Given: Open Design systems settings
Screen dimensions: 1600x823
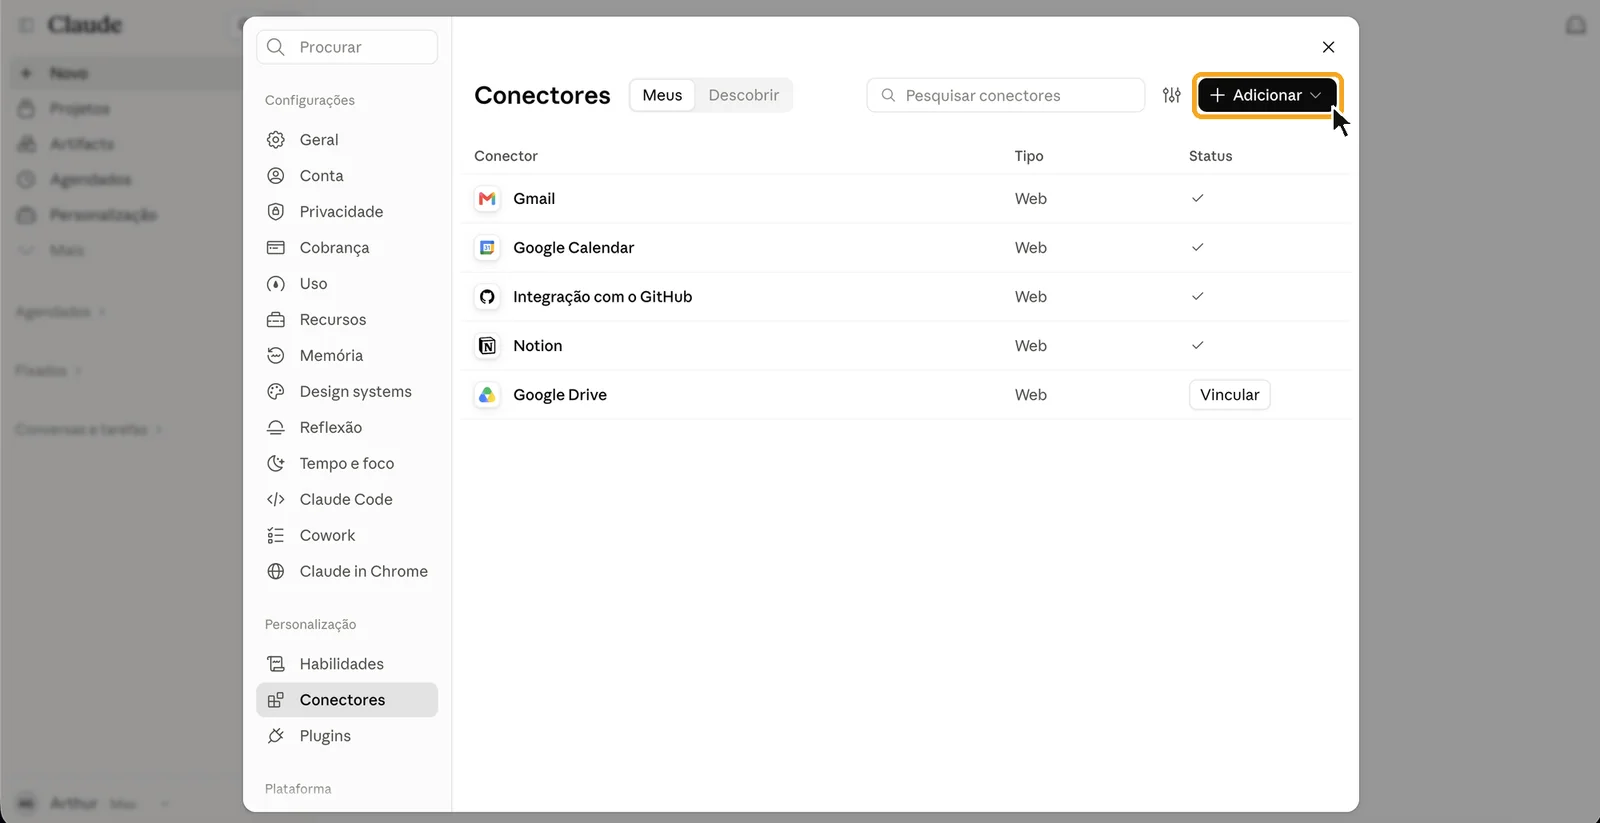Looking at the screenshot, I should click(x=347, y=392).
